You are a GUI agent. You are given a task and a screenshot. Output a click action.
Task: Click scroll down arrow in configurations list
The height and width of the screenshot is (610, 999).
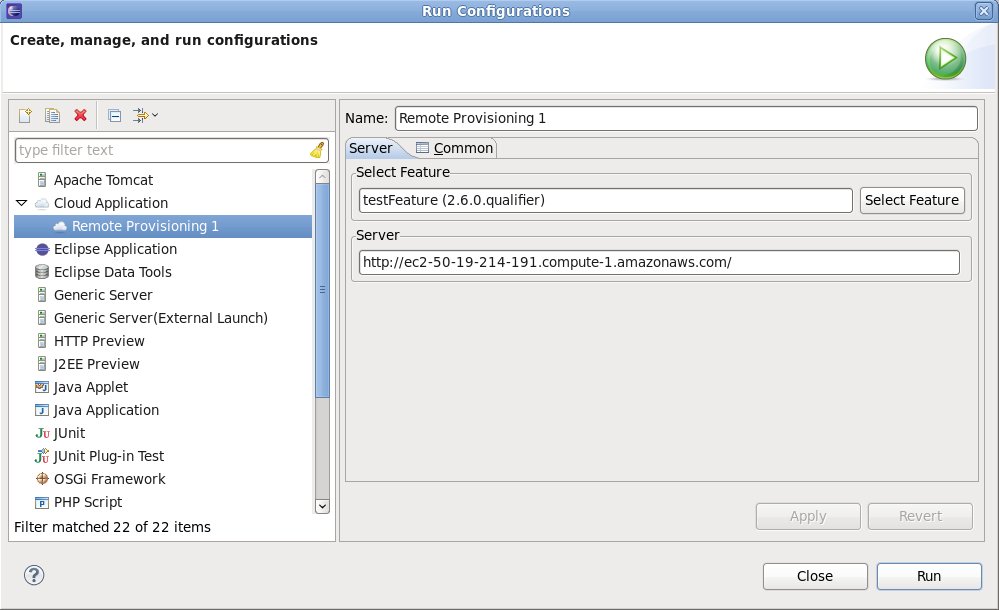(322, 506)
